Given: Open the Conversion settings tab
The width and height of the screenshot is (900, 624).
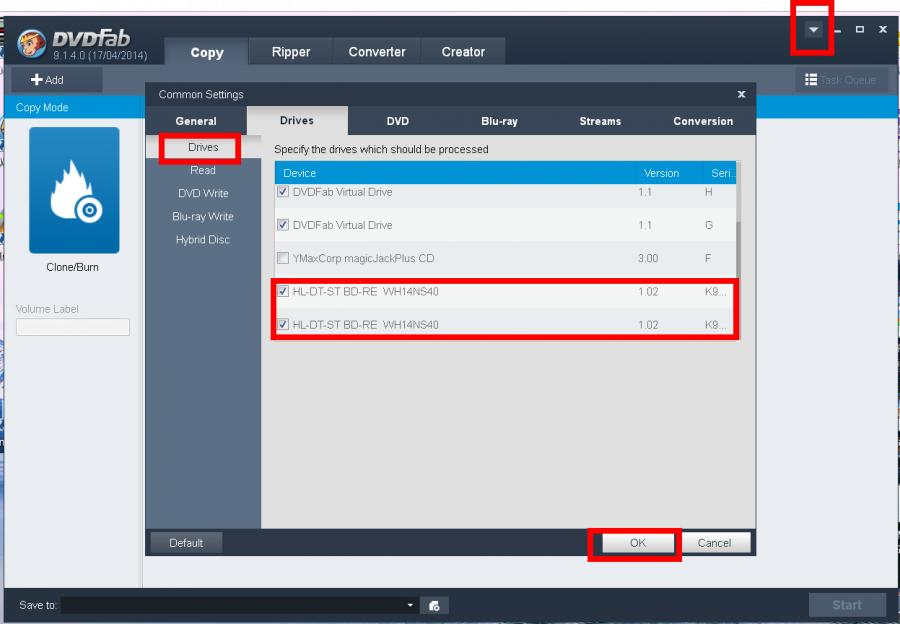Looking at the screenshot, I should [x=703, y=121].
